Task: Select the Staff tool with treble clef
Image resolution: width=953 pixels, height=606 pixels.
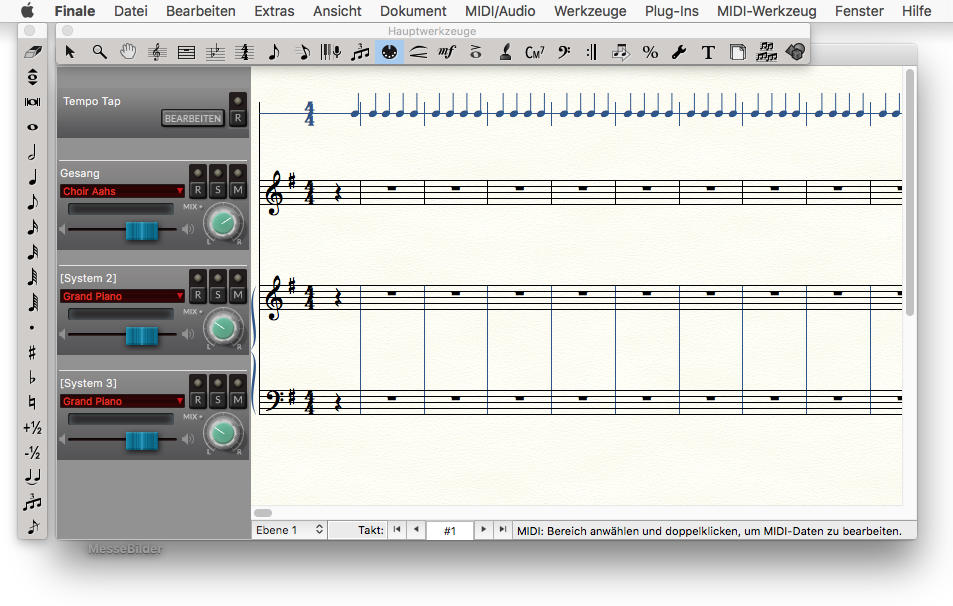Action: tap(157, 52)
